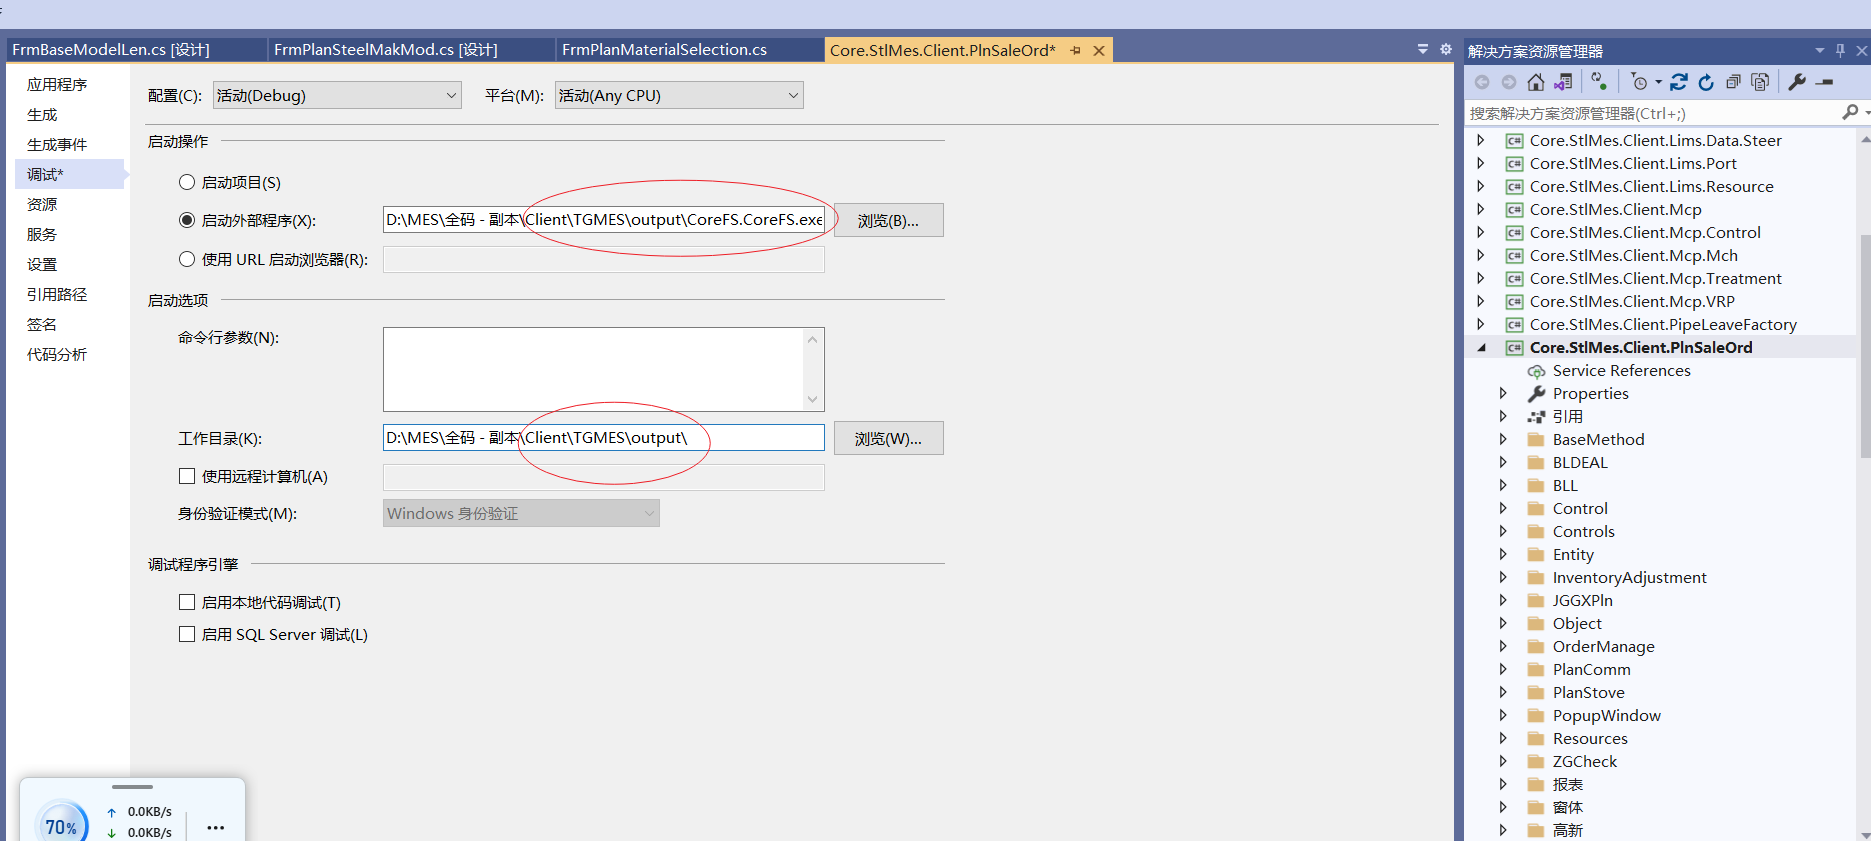Open the 生成事件 properties page
This screenshot has height=841, width=1871.
coord(57,144)
